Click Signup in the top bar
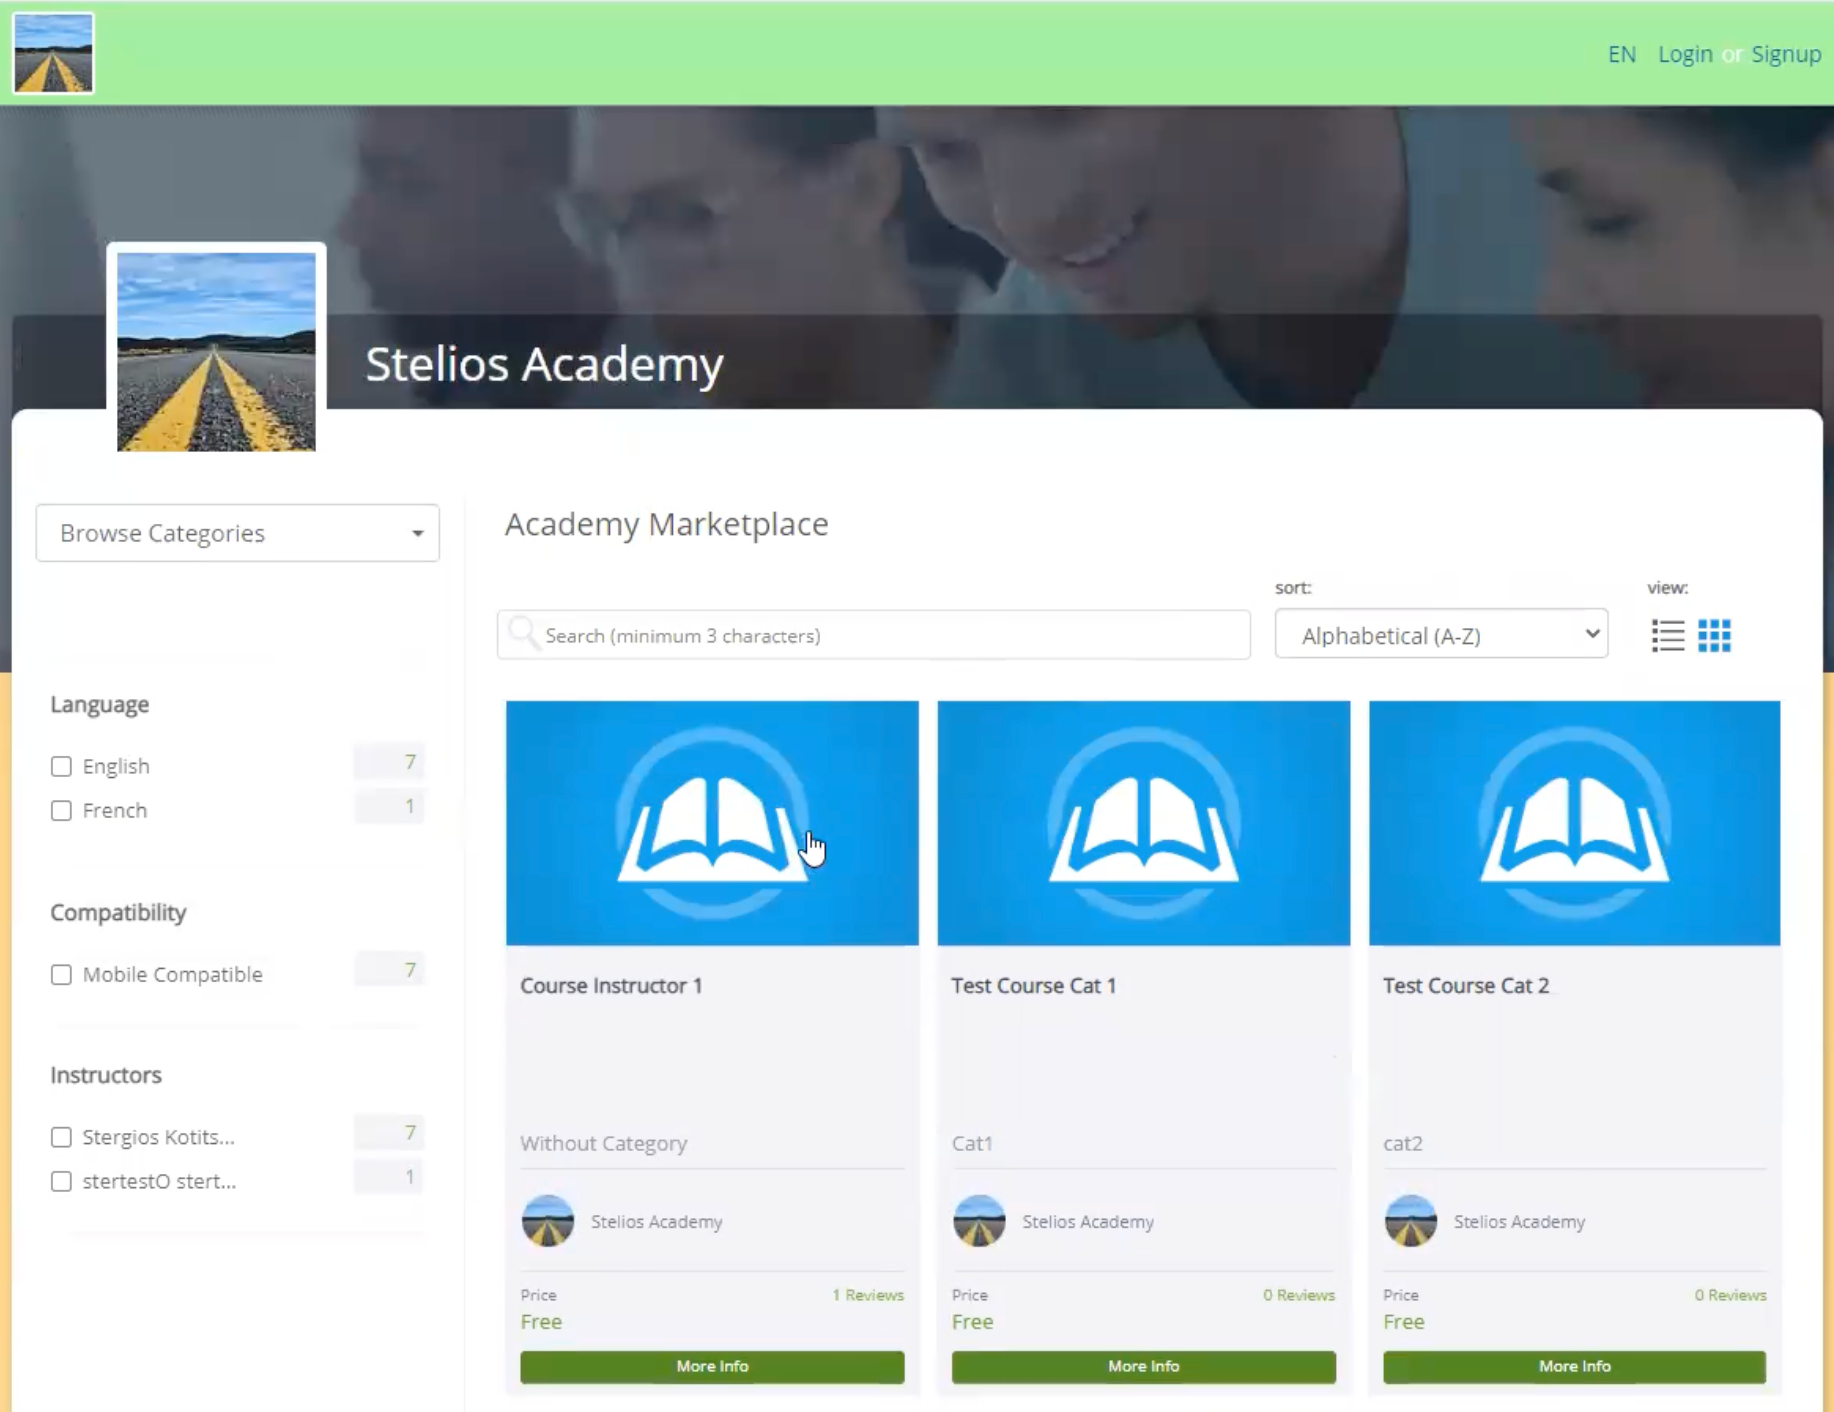Image resolution: width=1834 pixels, height=1412 pixels. pos(1786,54)
